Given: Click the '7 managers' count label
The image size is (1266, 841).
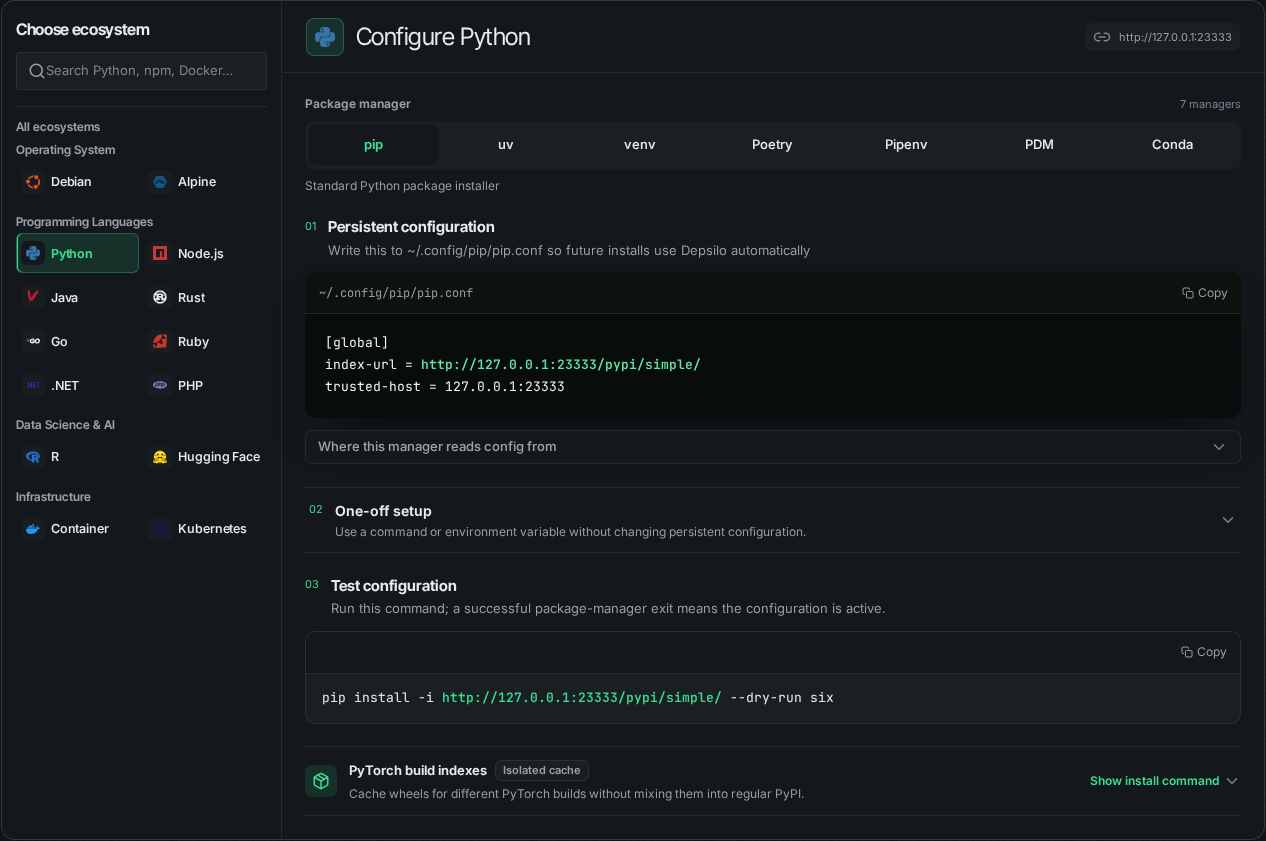Looking at the screenshot, I should 1210,104.
